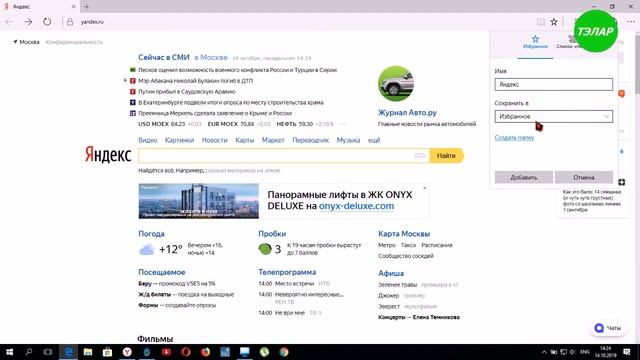The width and height of the screenshot is (640, 360).
Task: Open the Маркет service link
Action: (x=273, y=140)
